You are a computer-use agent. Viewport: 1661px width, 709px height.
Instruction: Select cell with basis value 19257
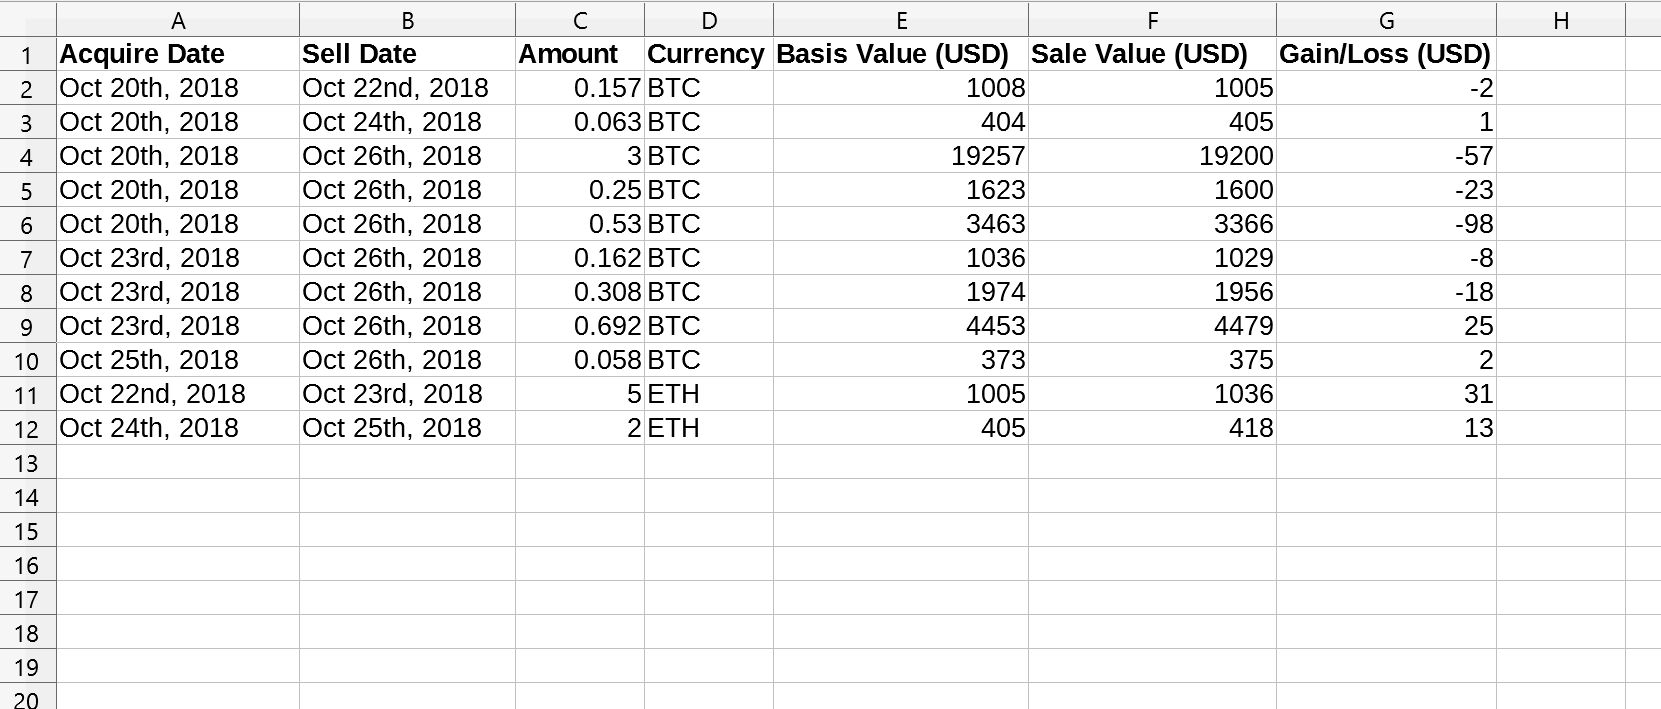(x=901, y=156)
